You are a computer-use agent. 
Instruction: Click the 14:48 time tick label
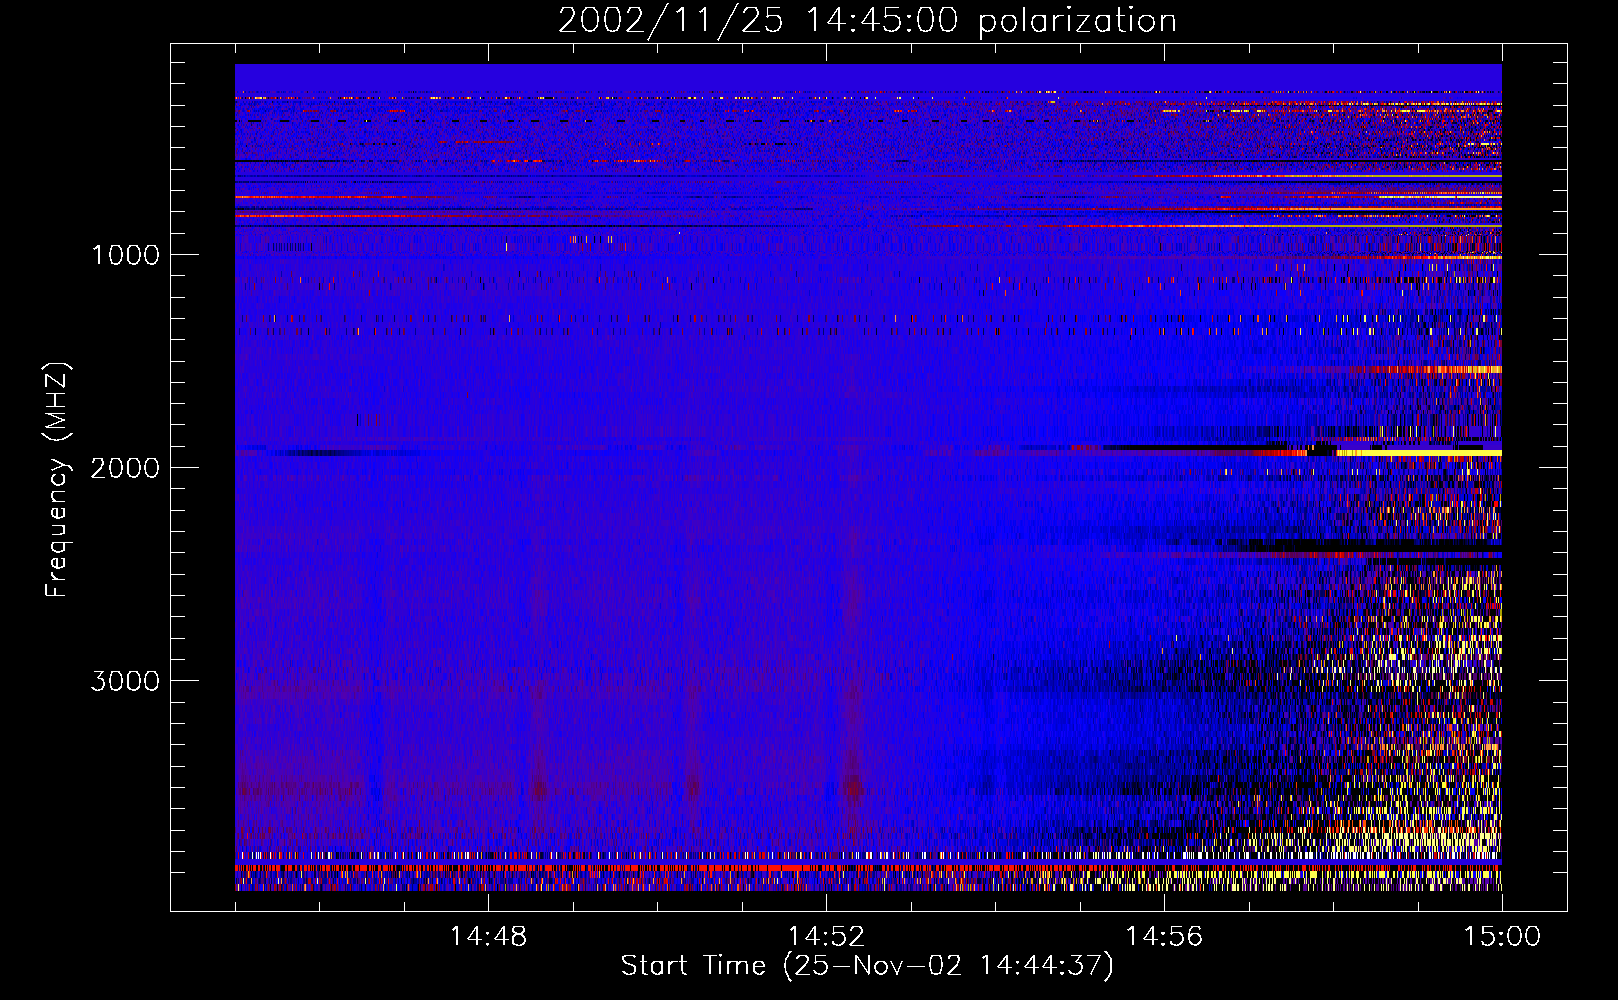pyautogui.click(x=488, y=937)
